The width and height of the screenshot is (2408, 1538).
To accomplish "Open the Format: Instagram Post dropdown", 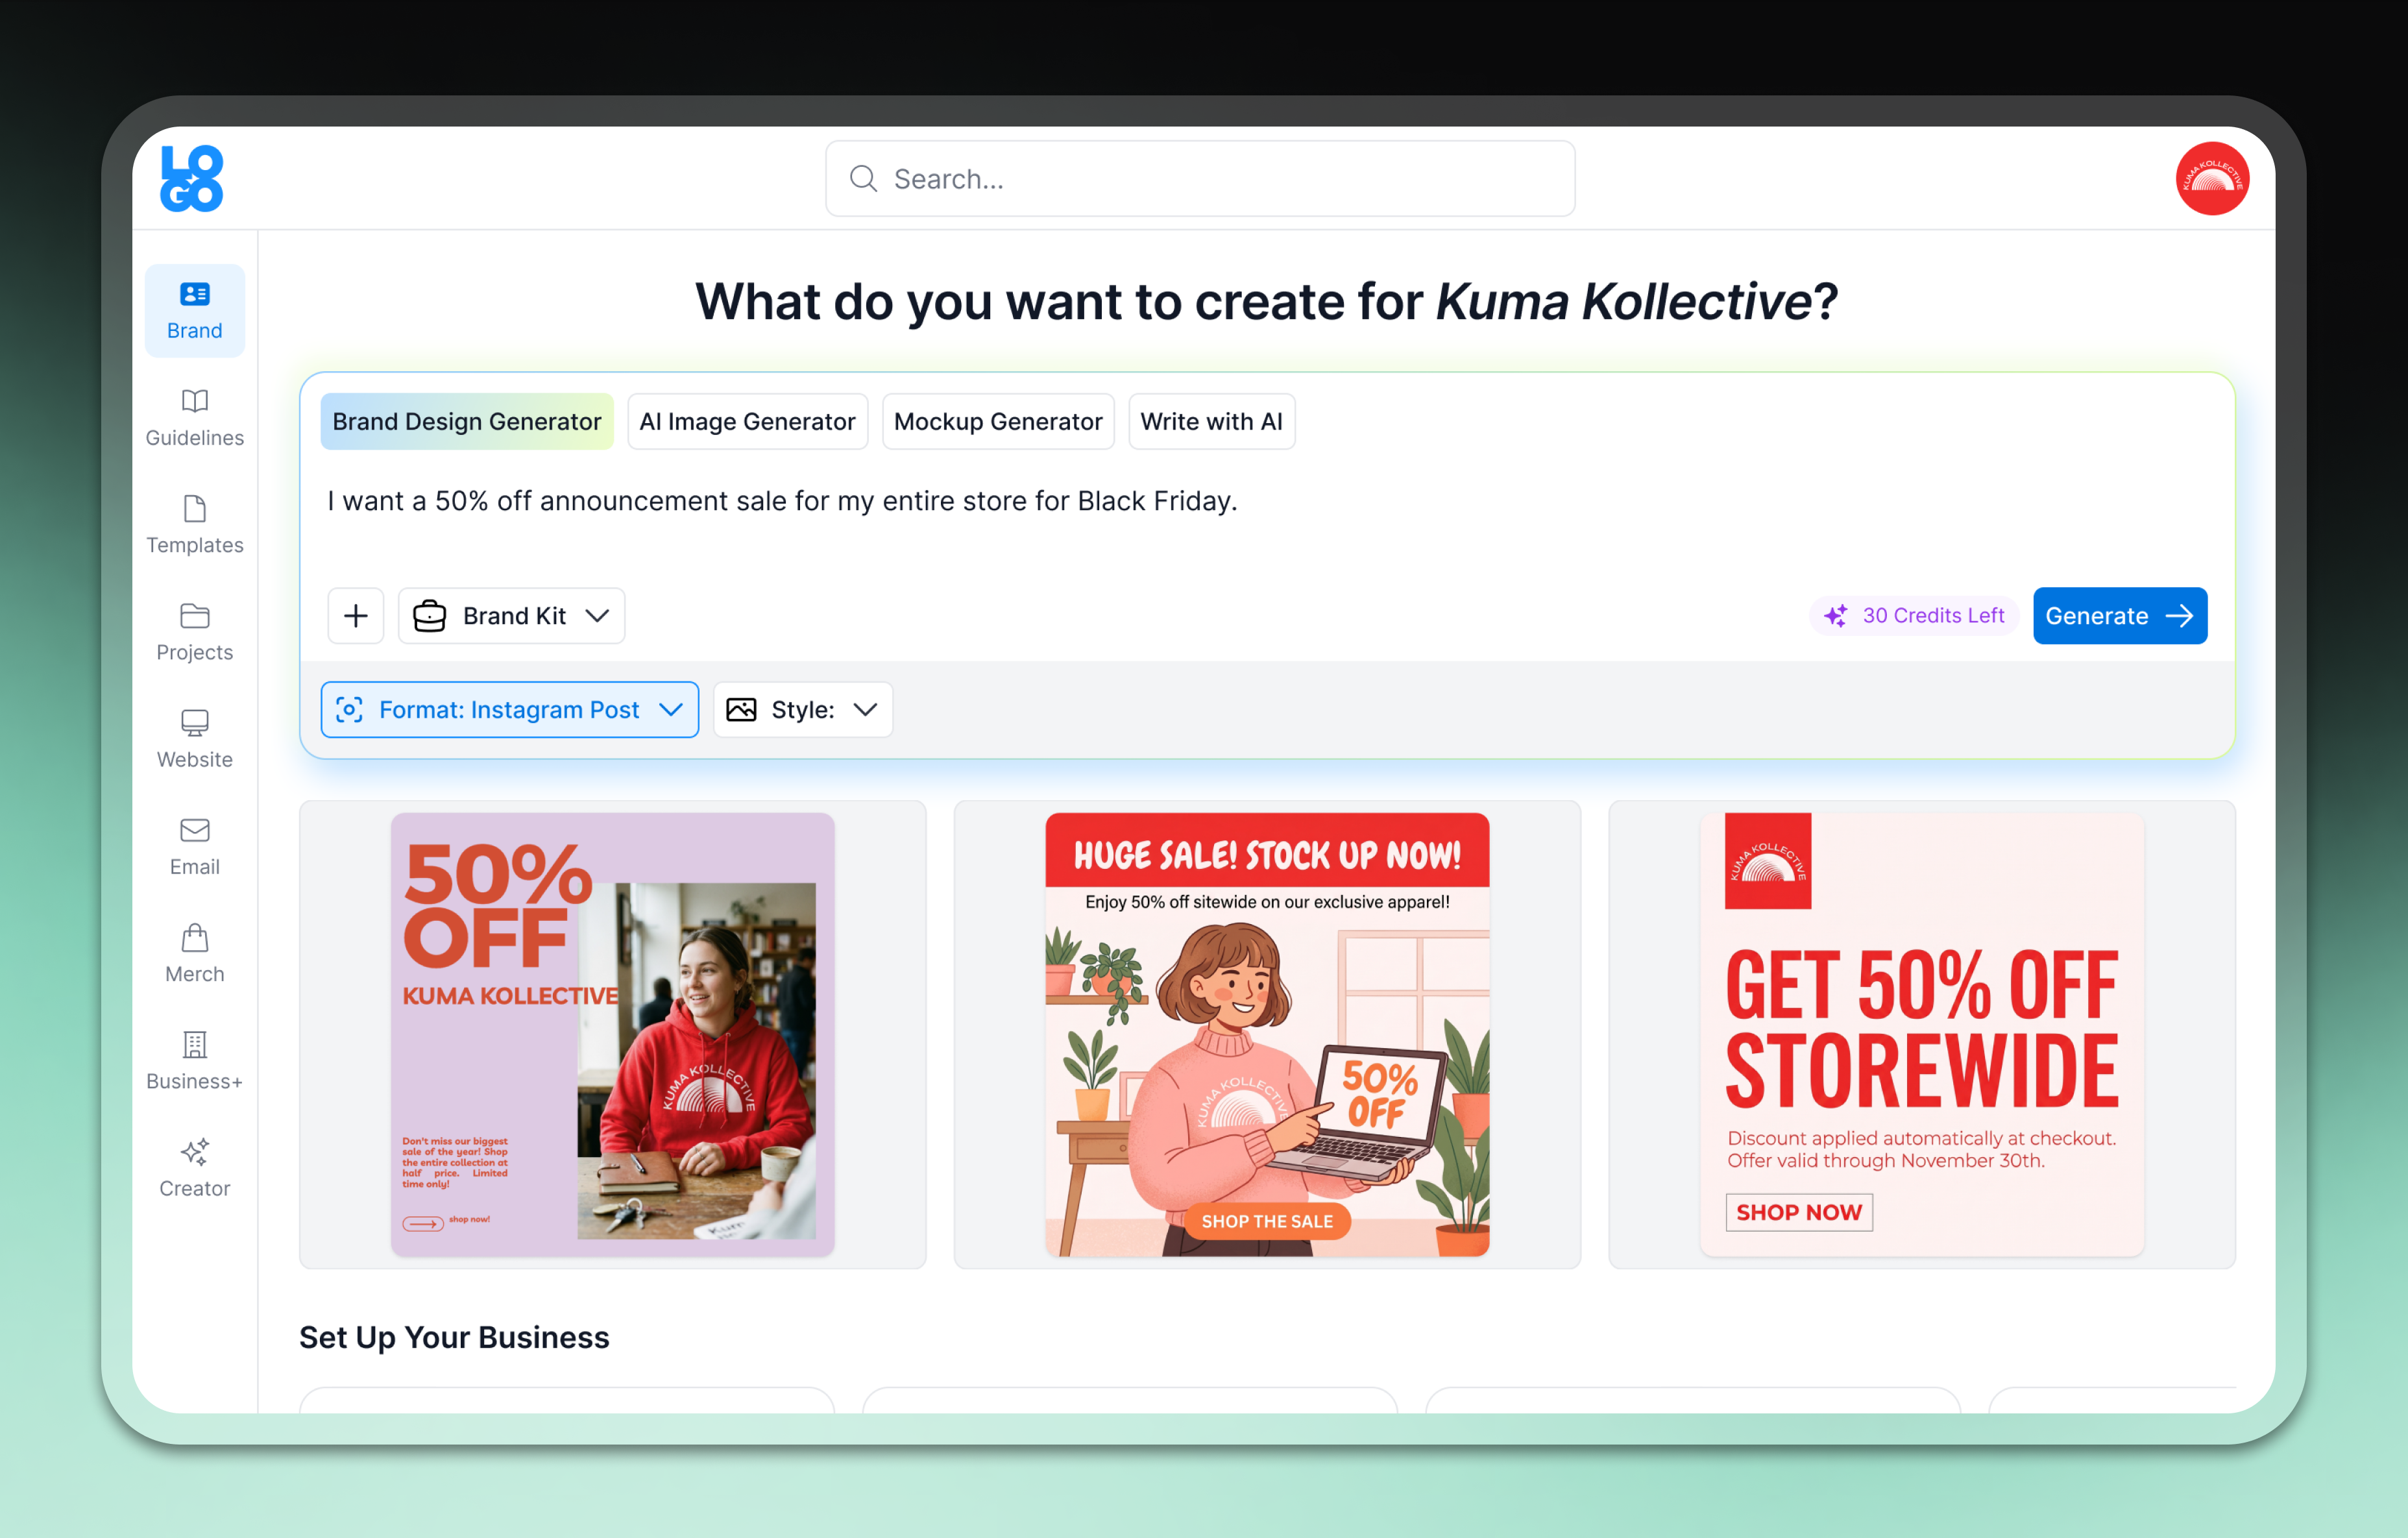I will pos(510,710).
